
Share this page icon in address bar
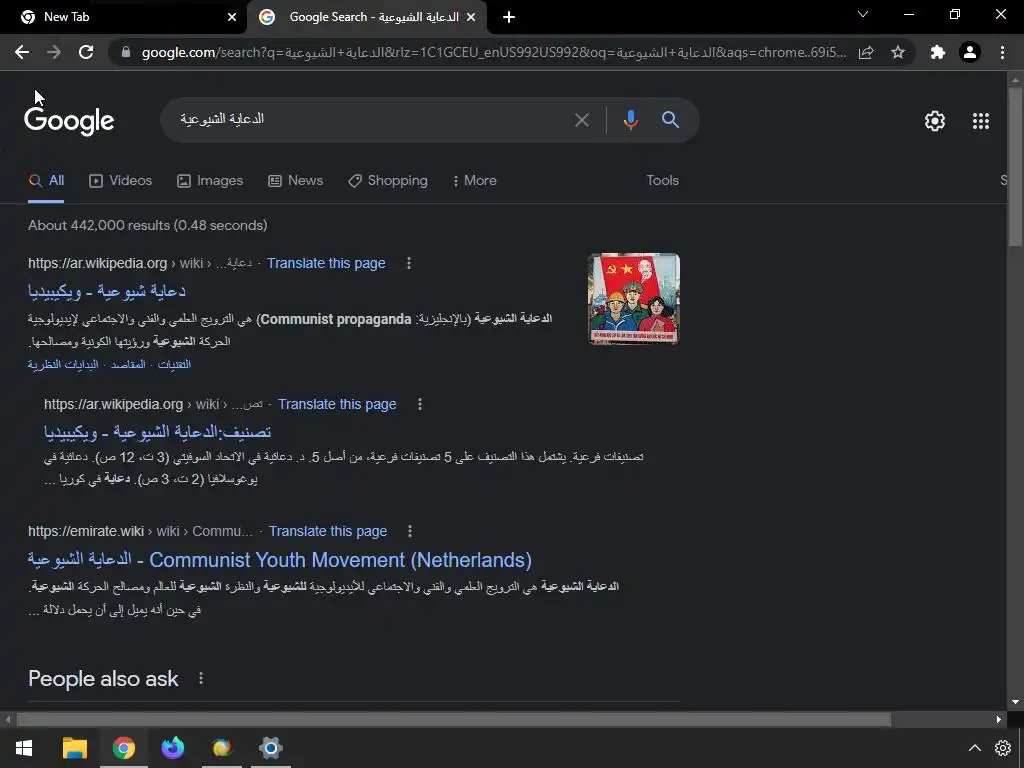pos(866,52)
